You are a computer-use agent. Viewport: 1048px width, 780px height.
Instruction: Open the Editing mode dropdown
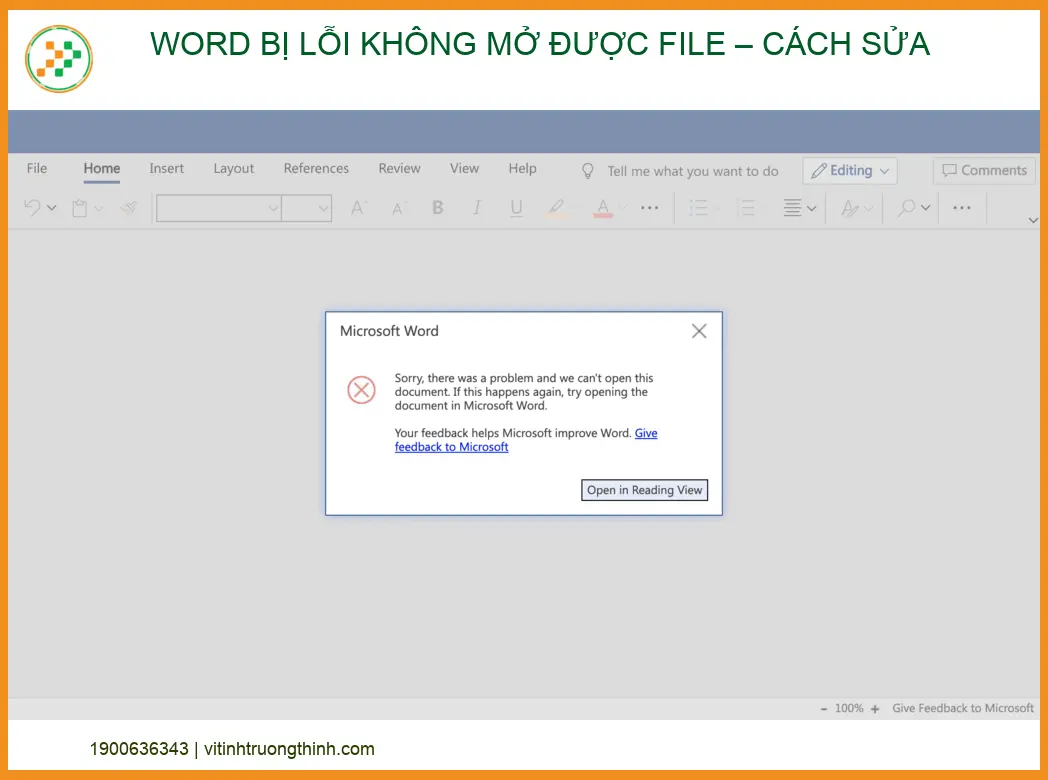(x=849, y=170)
